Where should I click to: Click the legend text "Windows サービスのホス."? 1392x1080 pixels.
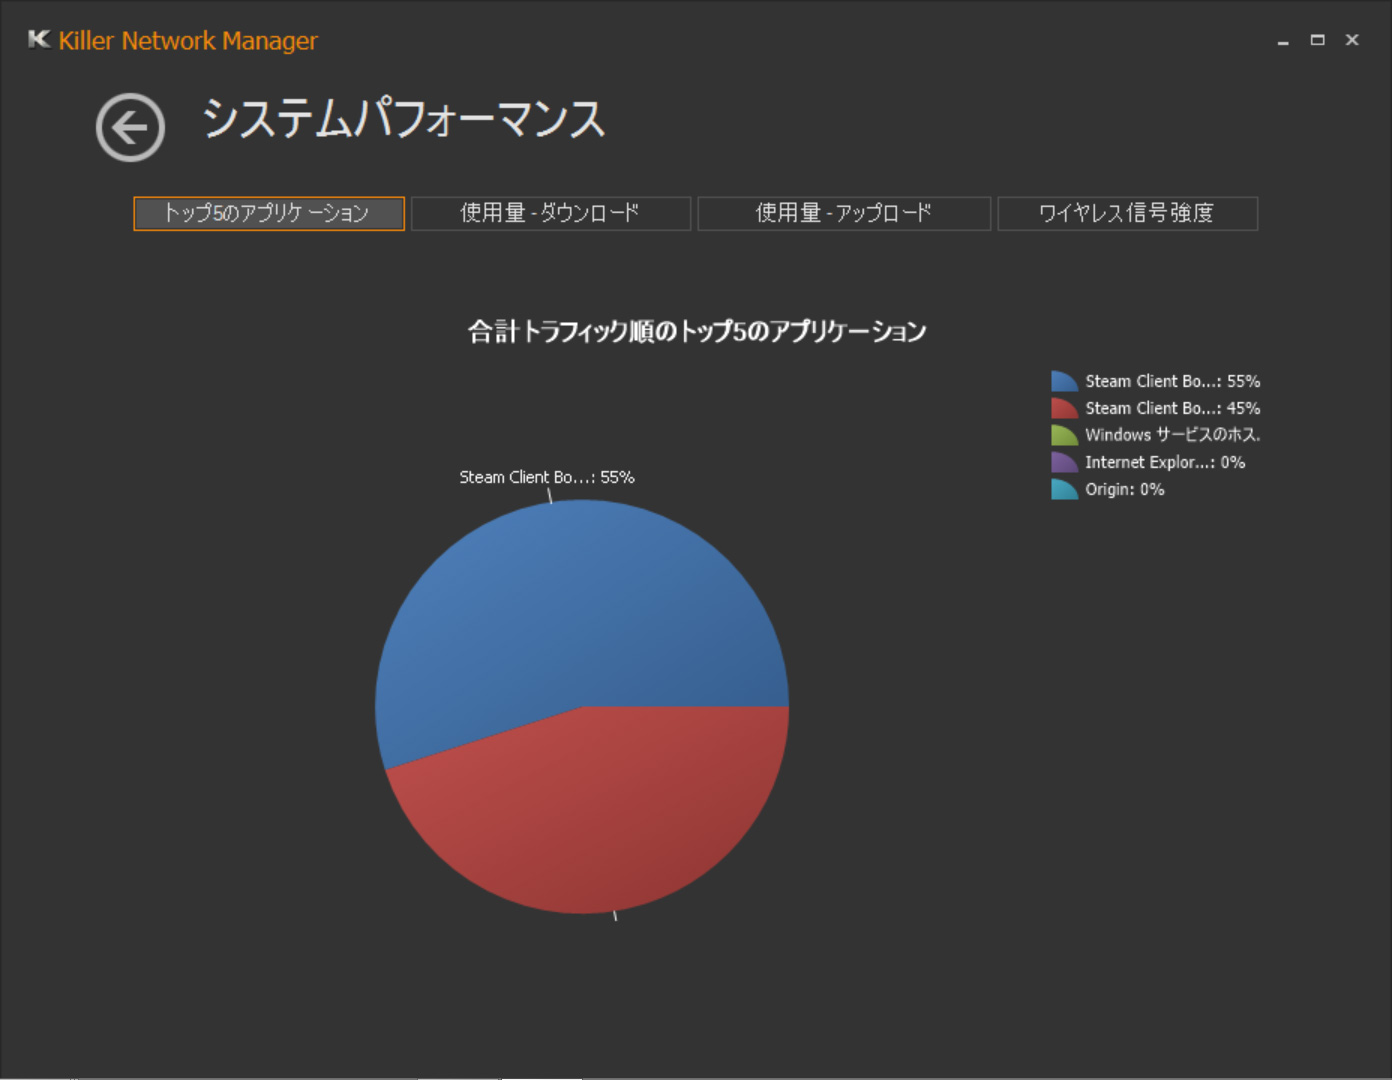[1173, 435]
